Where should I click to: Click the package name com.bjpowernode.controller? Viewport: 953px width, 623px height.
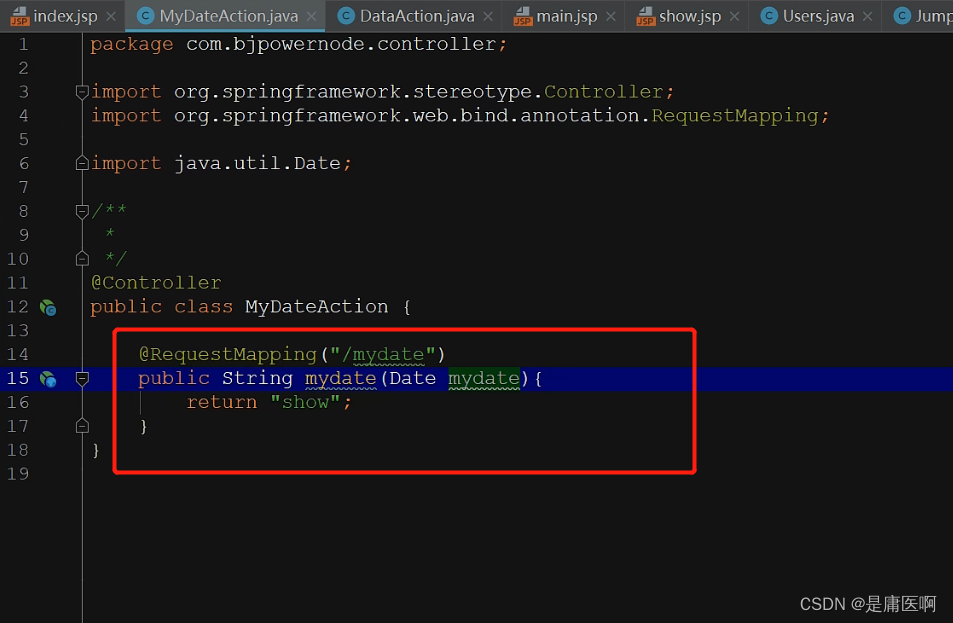(x=340, y=44)
